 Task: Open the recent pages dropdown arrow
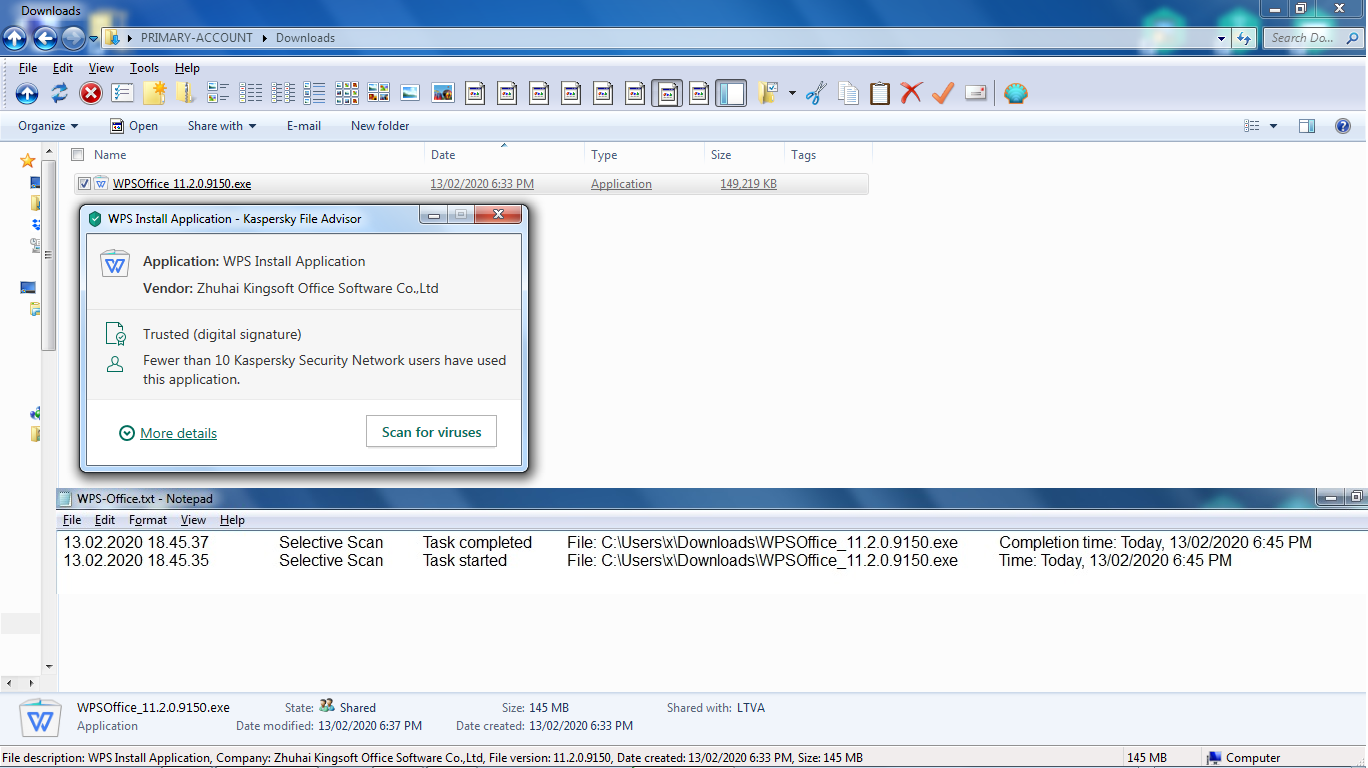[93, 39]
